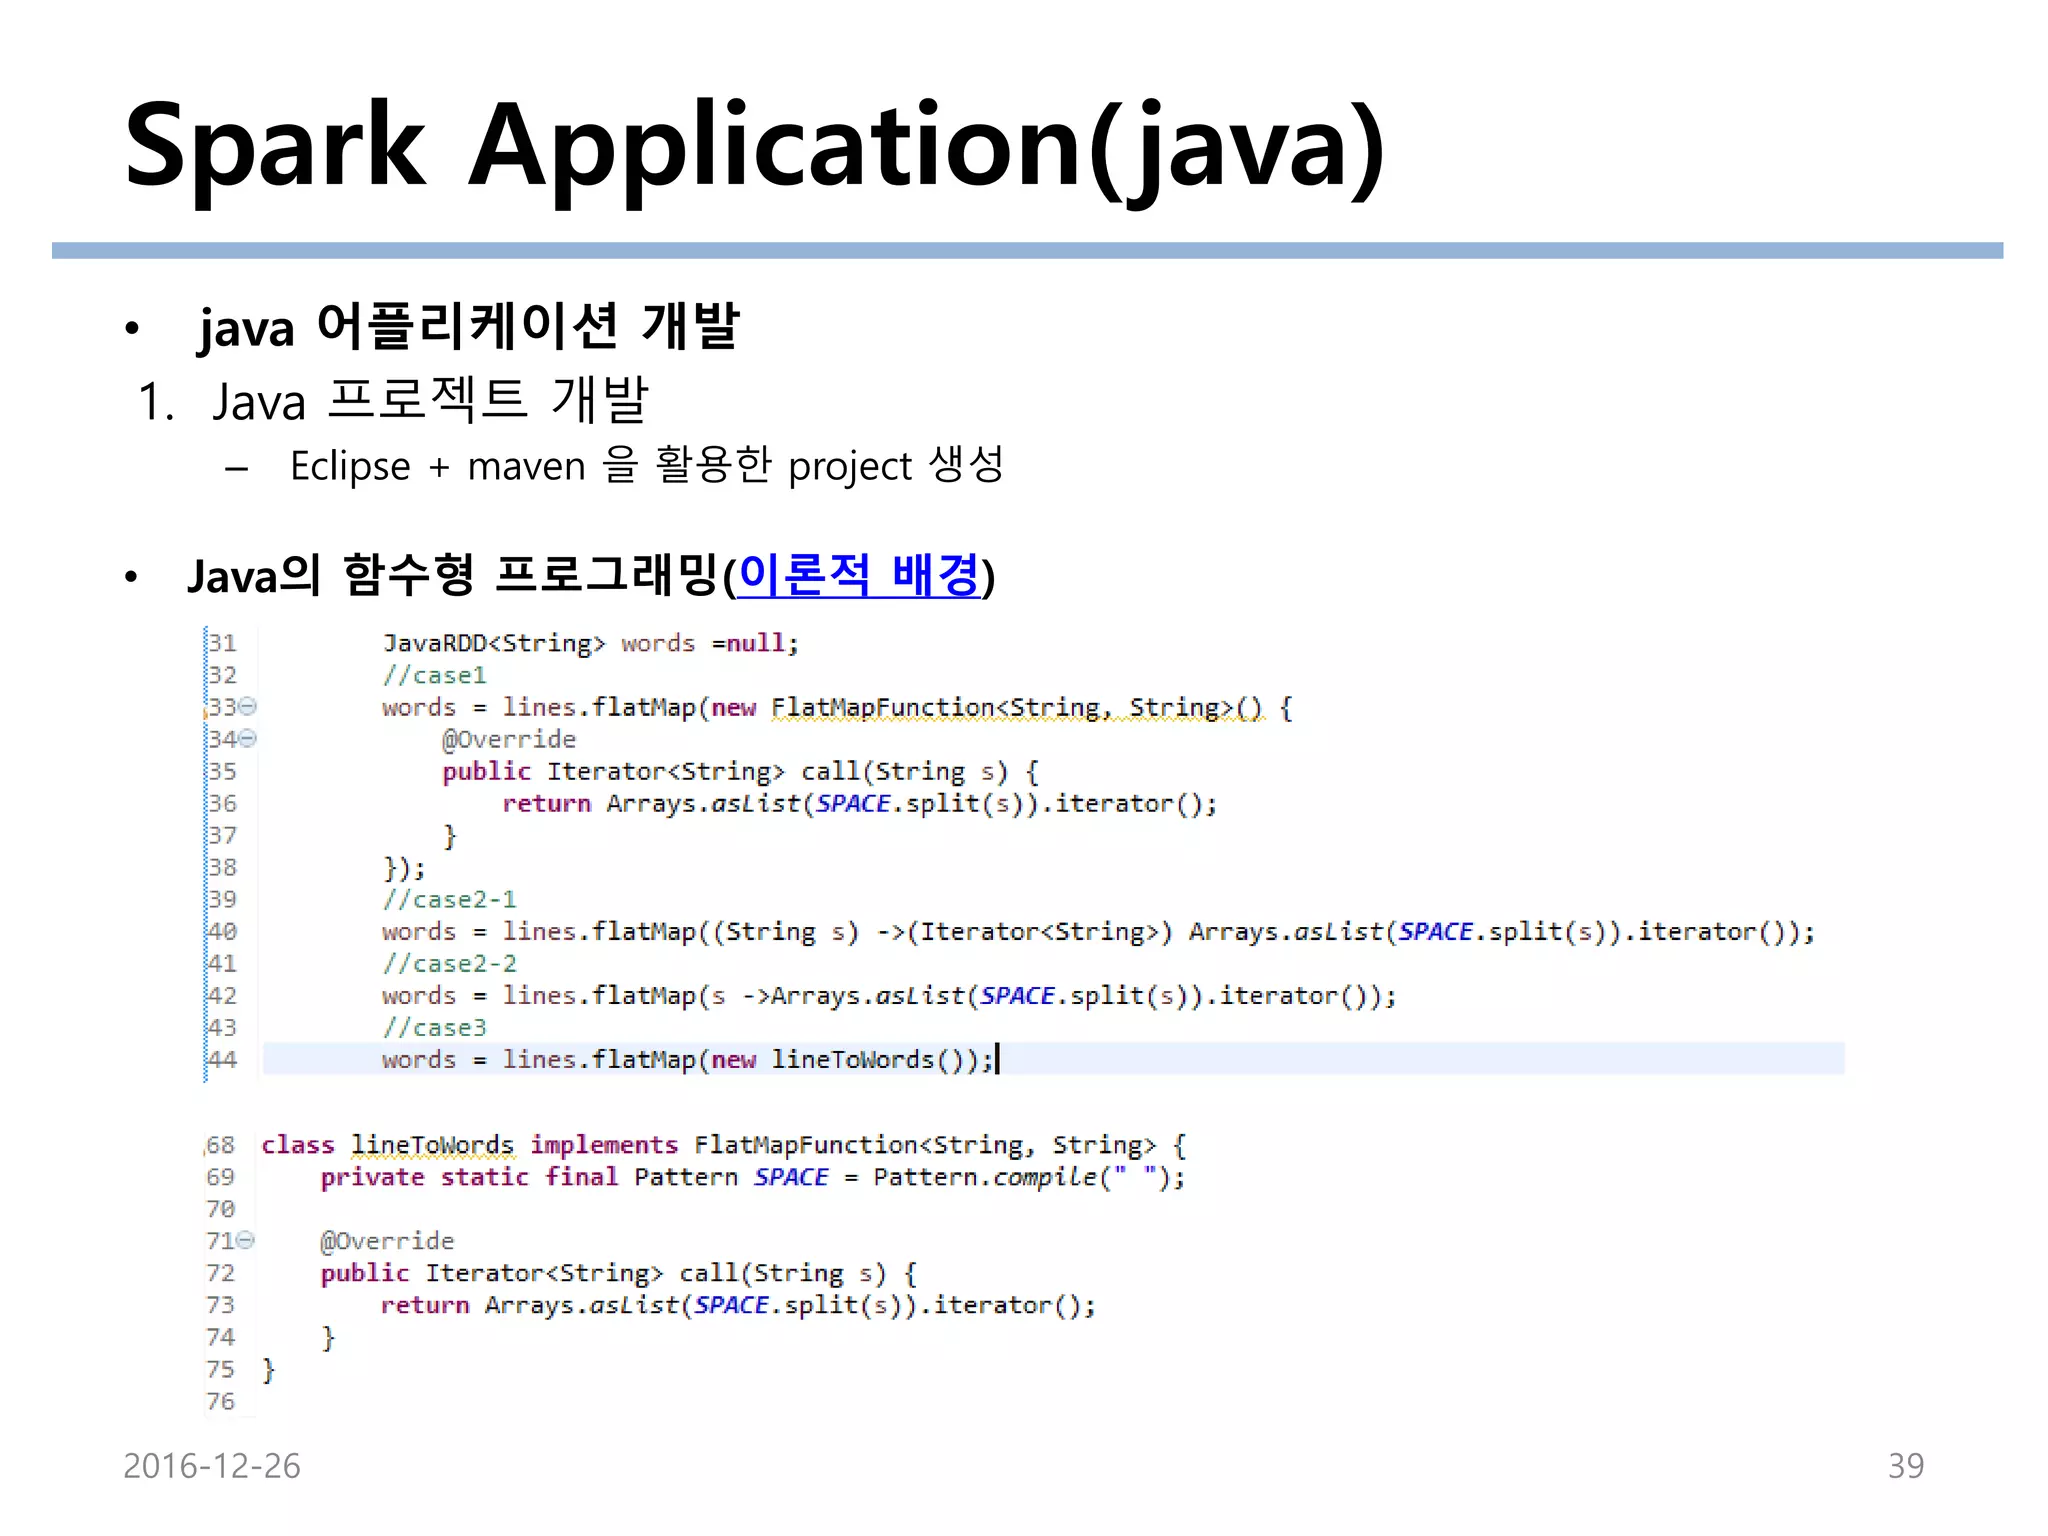Click the slide date 2016-12-26

click(x=211, y=1466)
